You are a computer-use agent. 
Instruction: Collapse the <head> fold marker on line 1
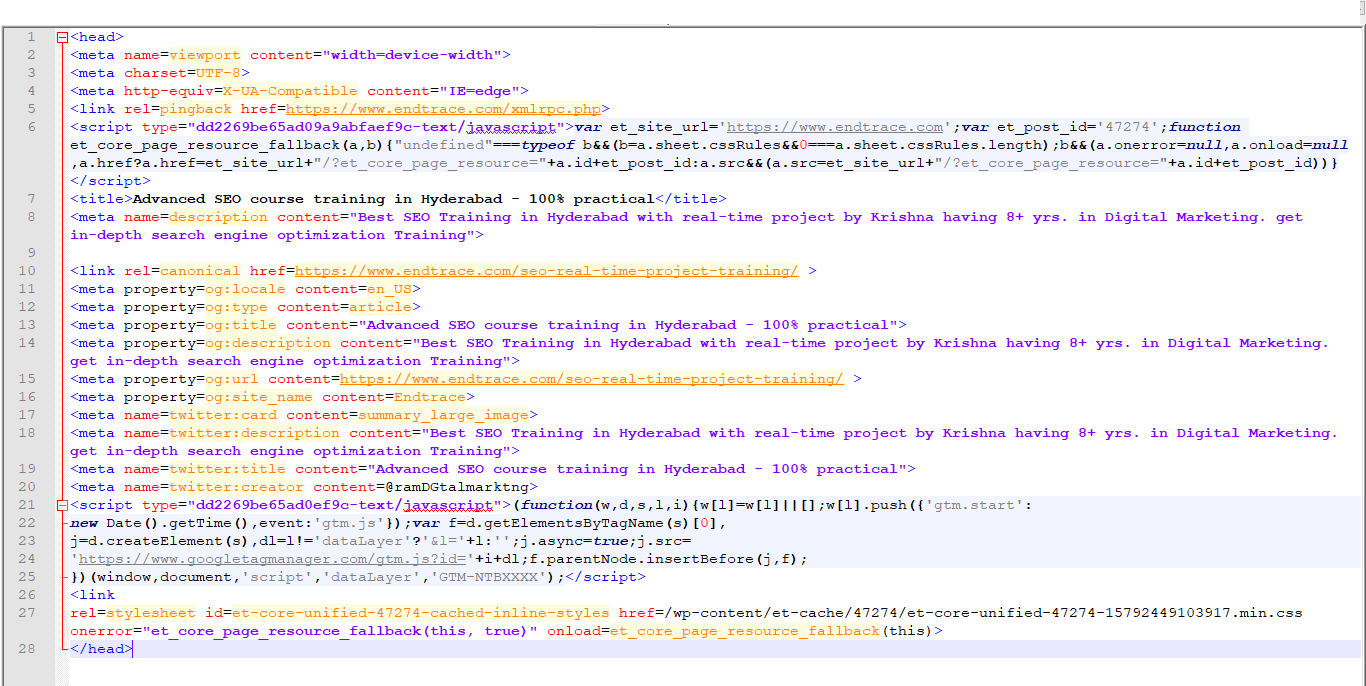click(63, 37)
